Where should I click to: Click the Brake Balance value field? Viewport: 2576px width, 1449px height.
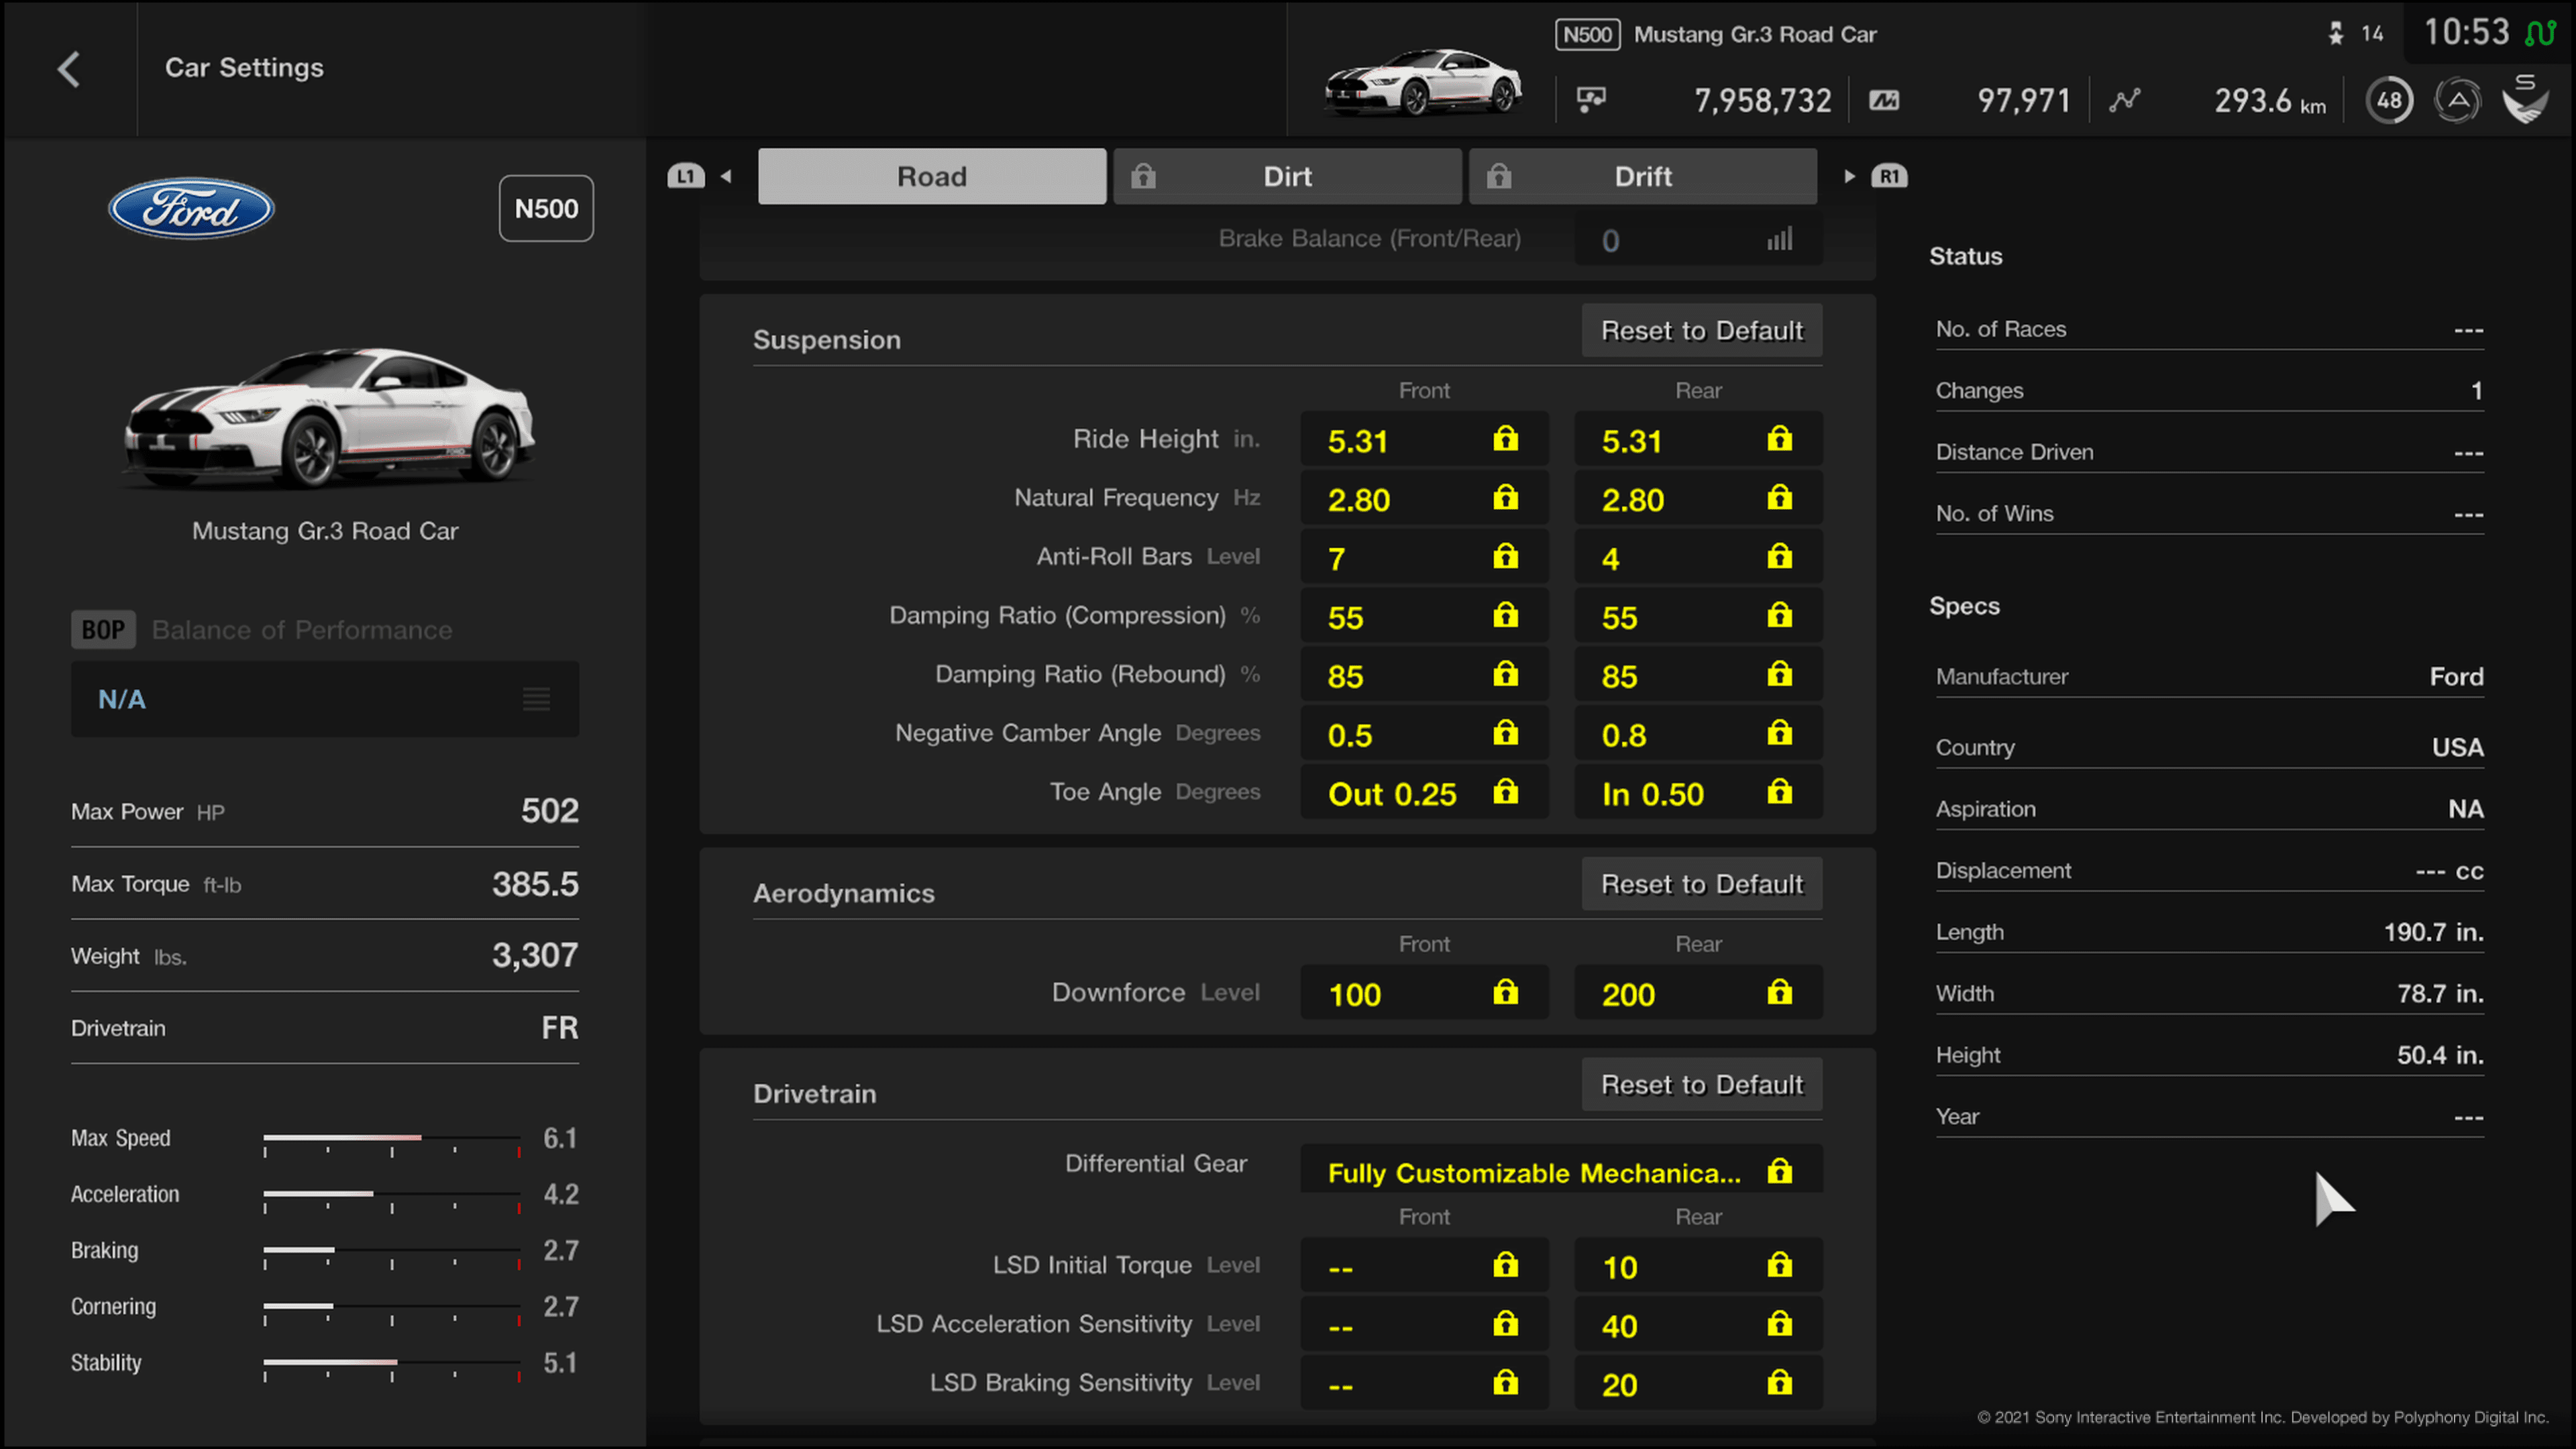pyautogui.click(x=1698, y=240)
